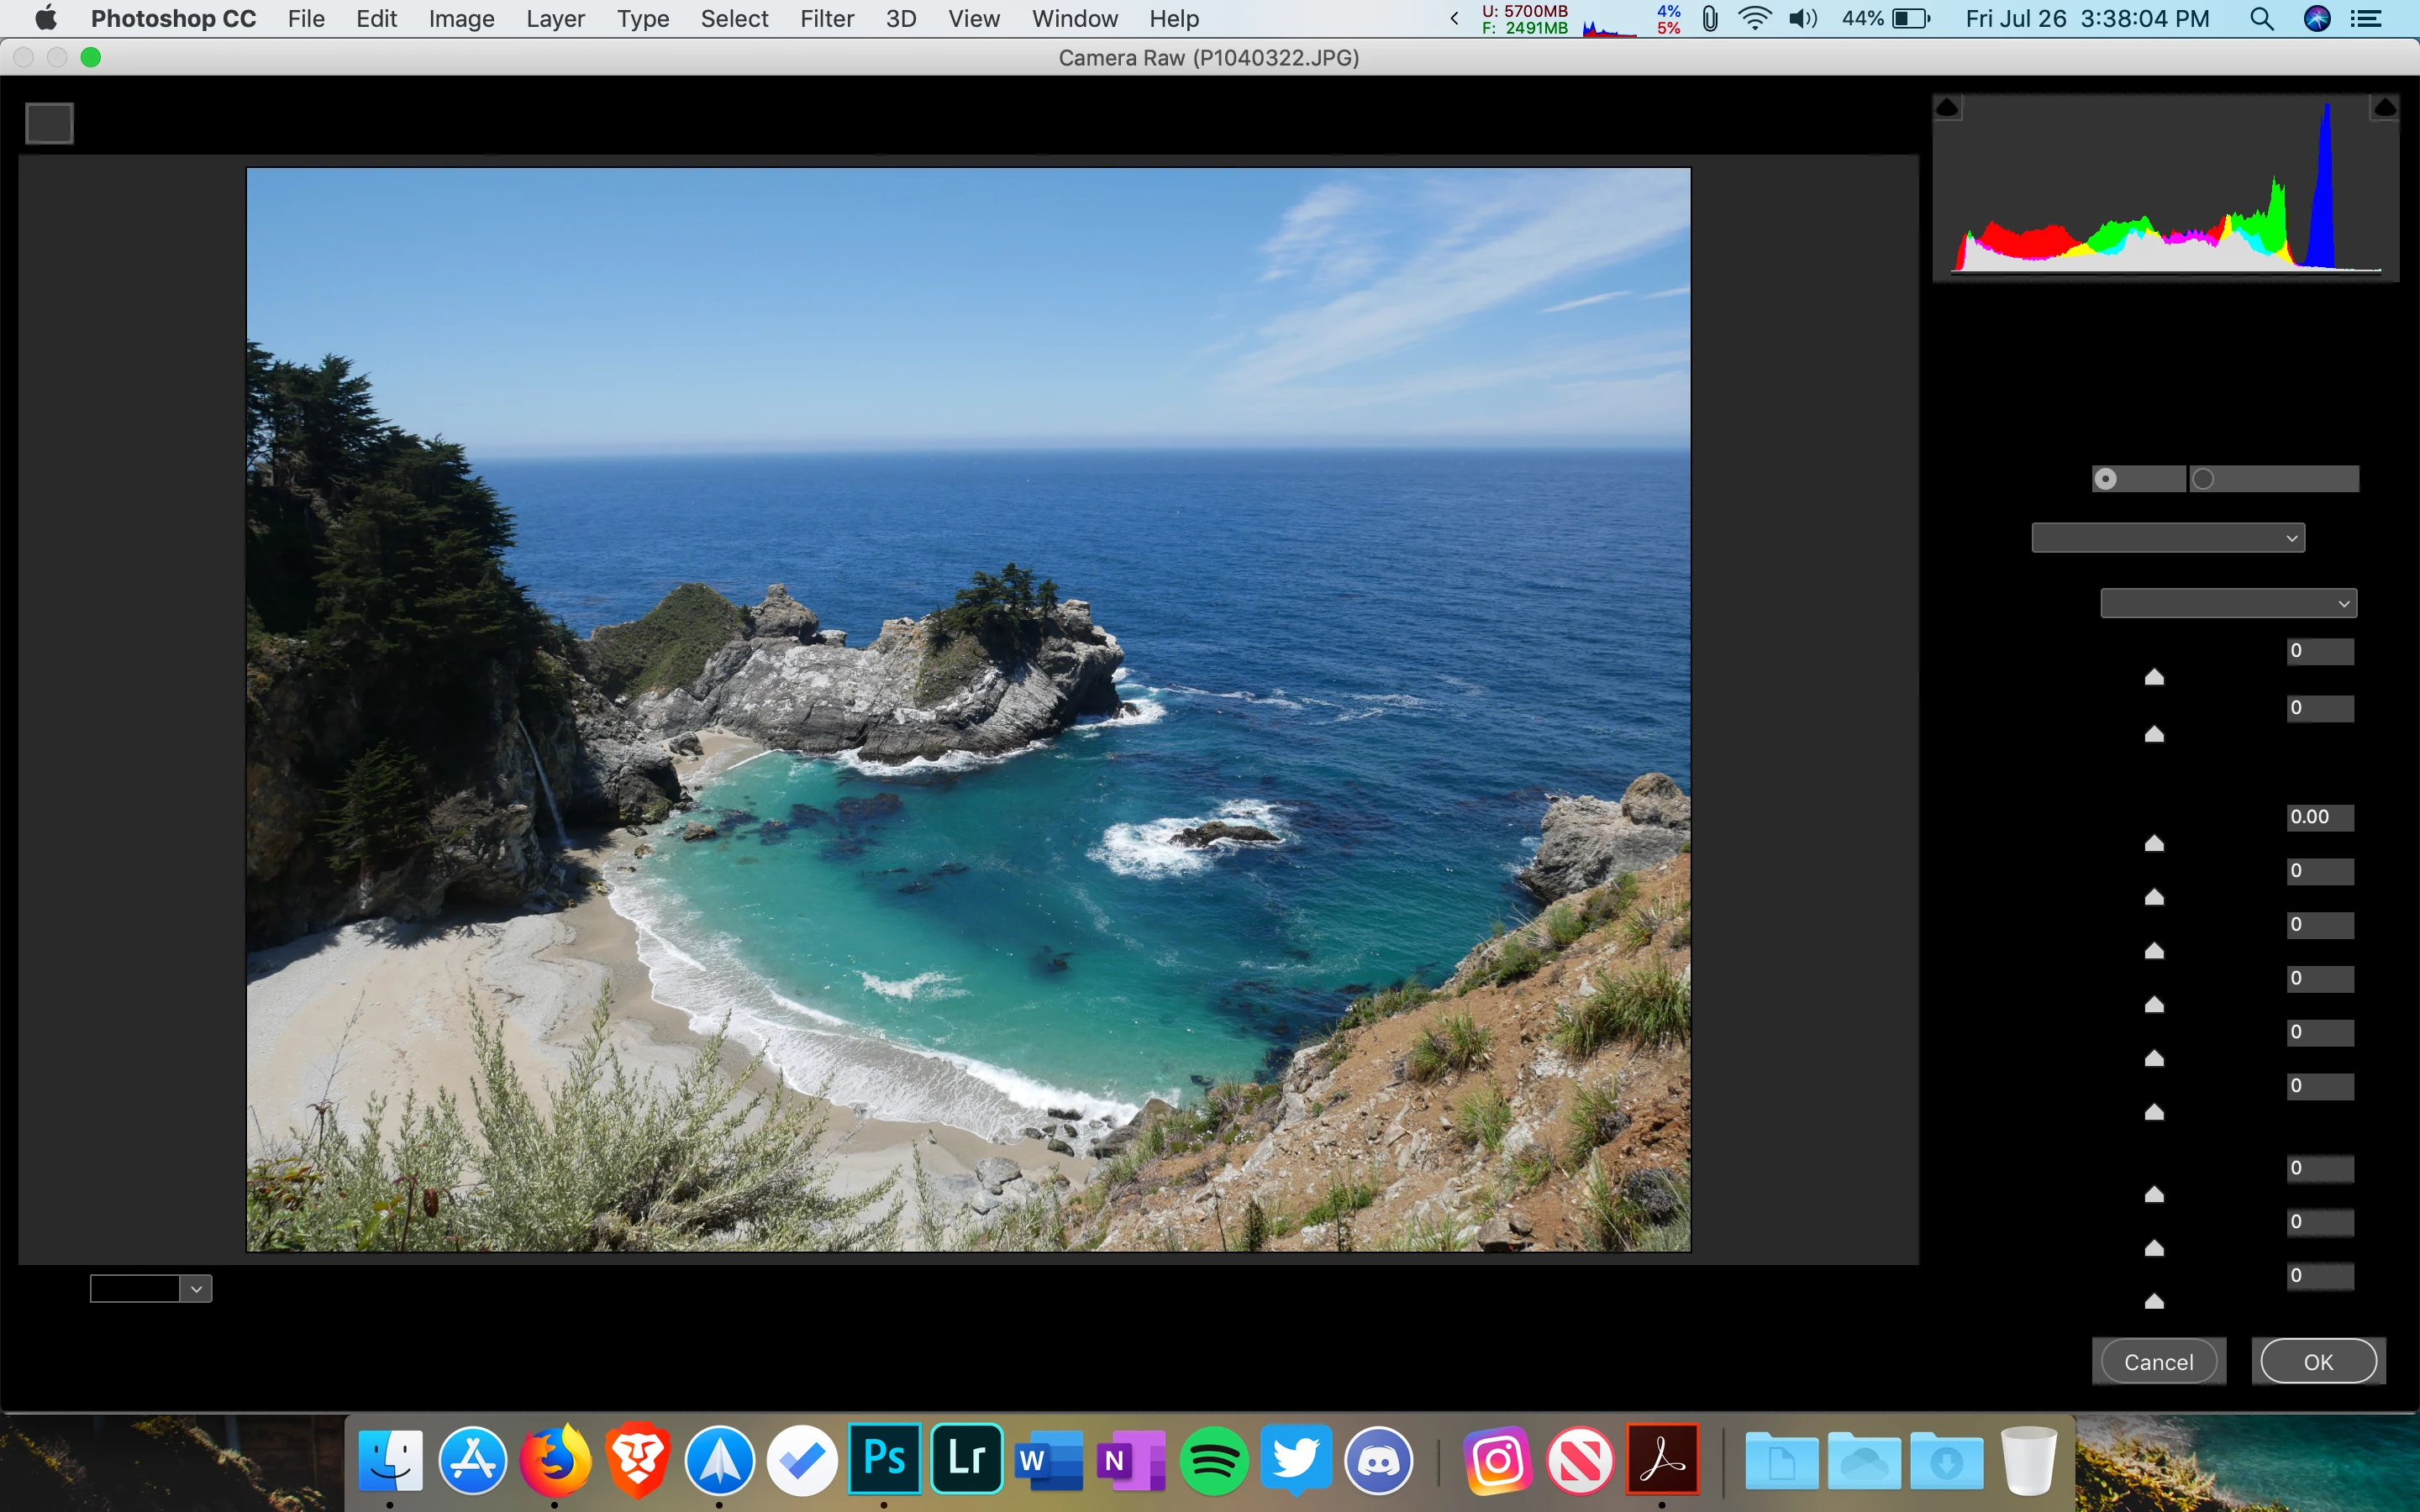Click the slider handle below the 0.00 field

click(2154, 843)
